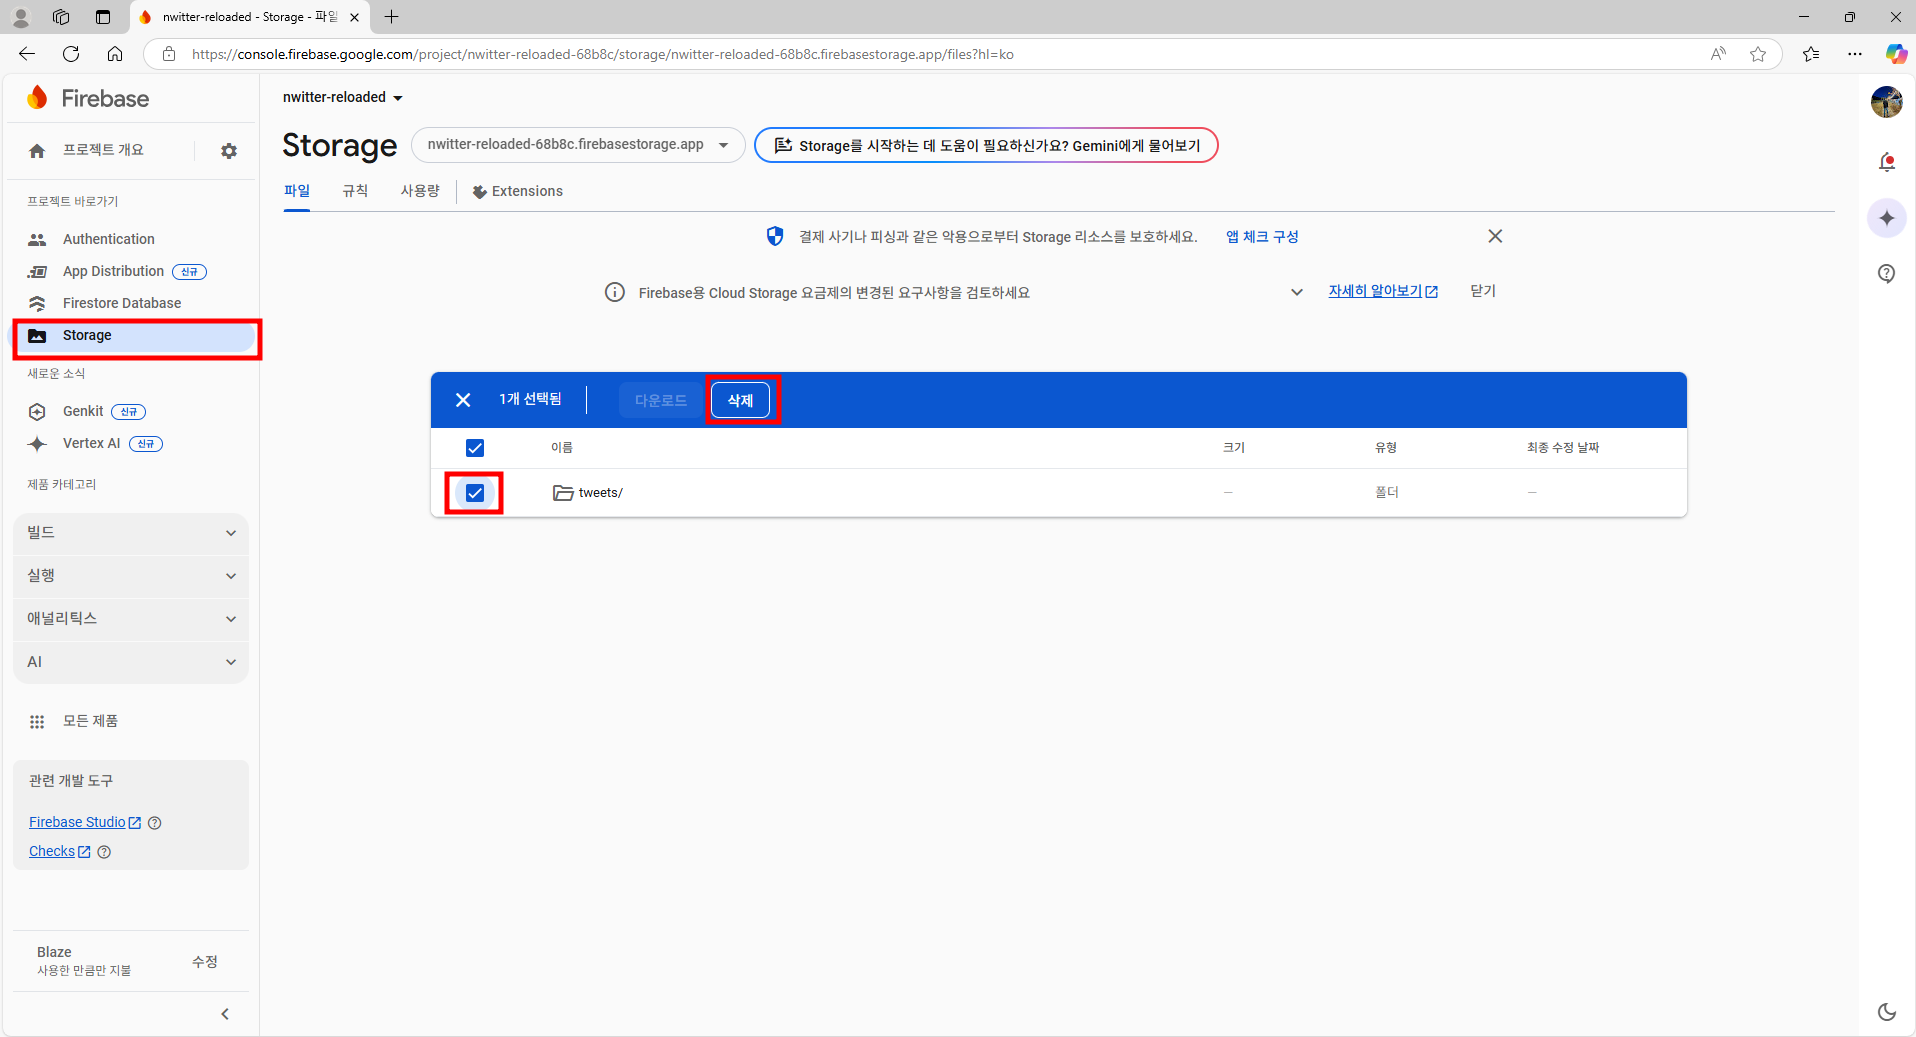Clear selection with X in blue bar
The image size is (1916, 1037).
point(463,400)
